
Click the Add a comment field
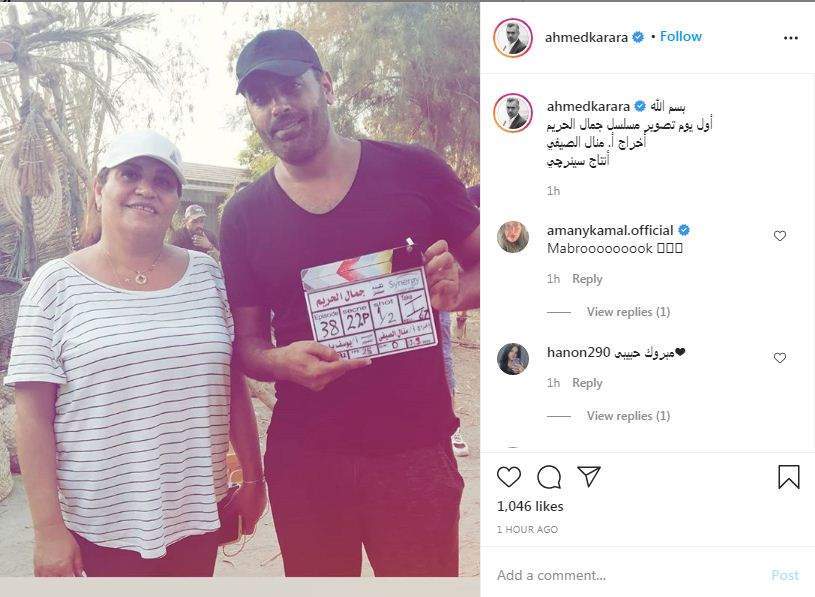629,575
